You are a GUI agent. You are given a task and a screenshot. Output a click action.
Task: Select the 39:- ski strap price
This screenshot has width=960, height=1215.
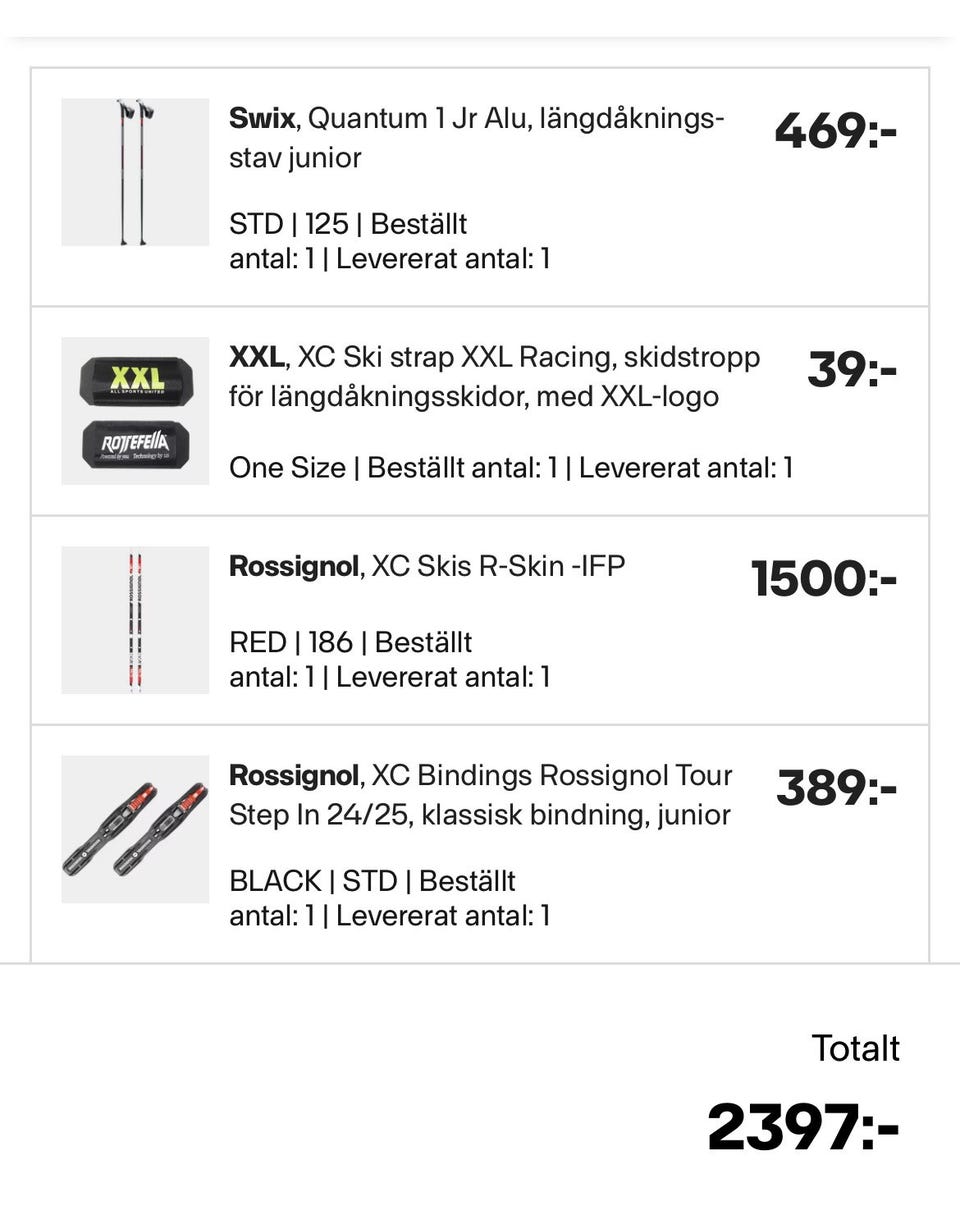pos(852,370)
